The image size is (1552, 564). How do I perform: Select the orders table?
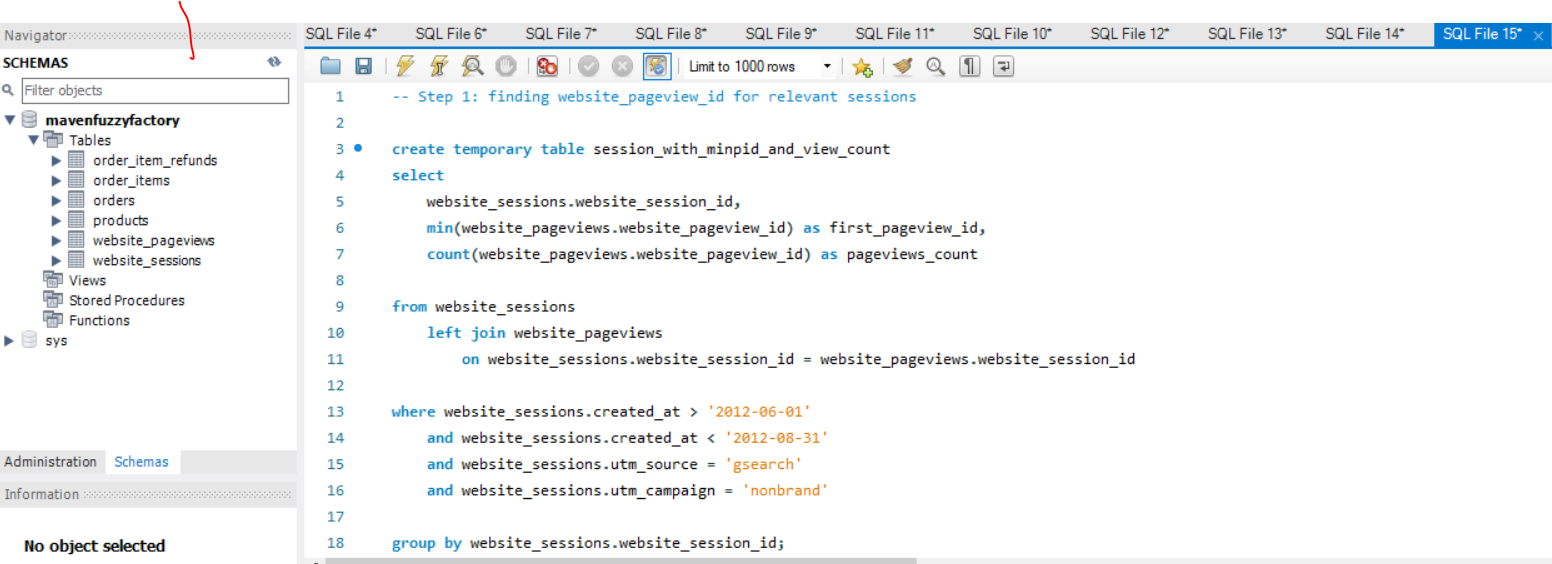[x=114, y=200]
